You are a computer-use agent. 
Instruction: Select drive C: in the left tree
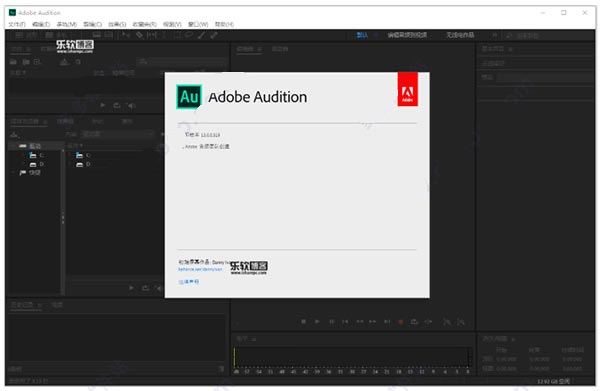point(37,155)
